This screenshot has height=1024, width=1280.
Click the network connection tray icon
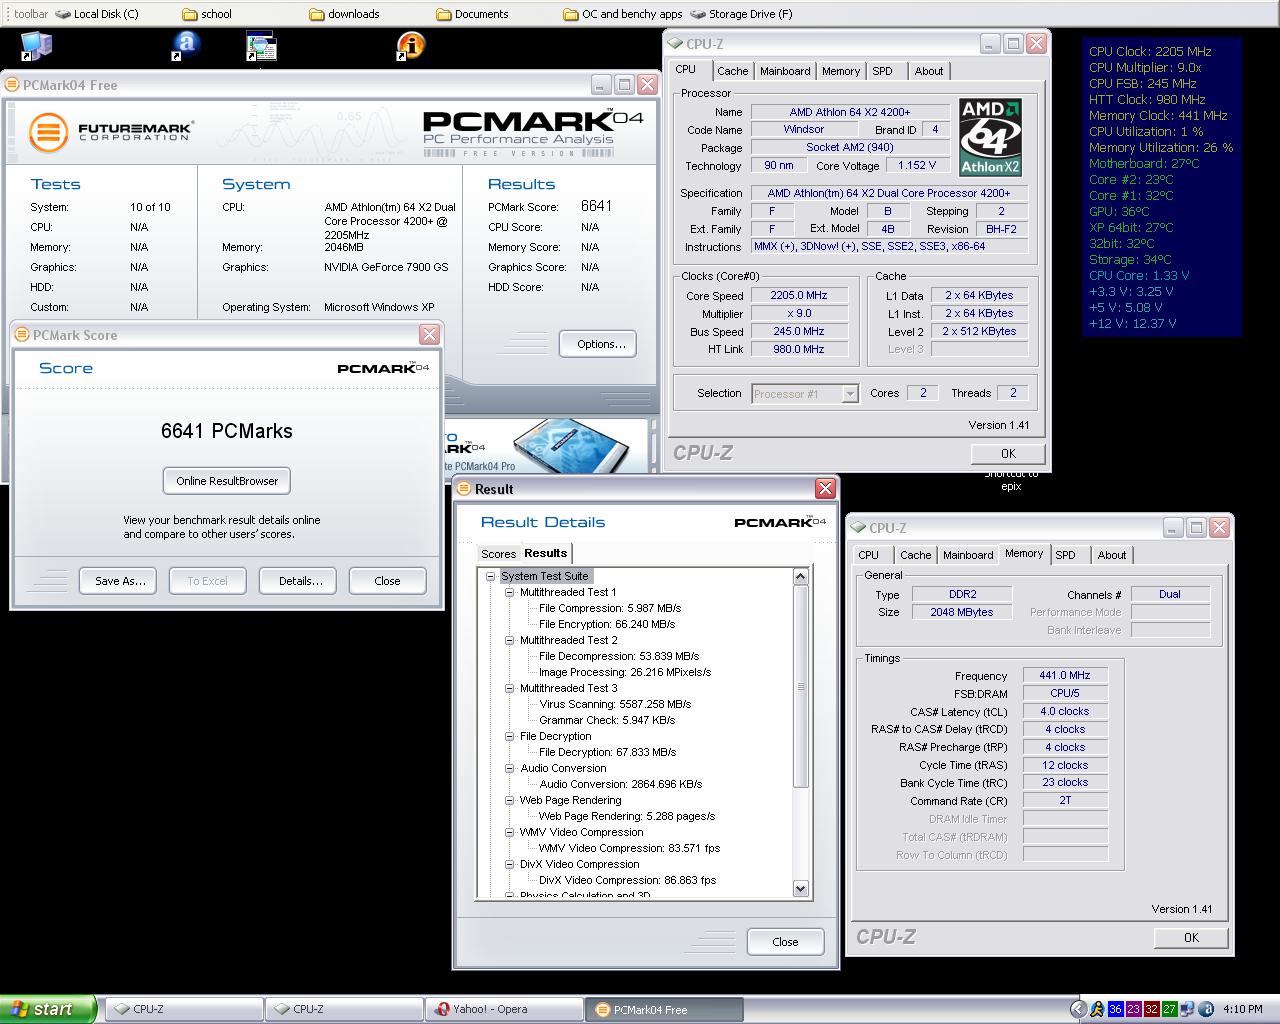pos(1187,1009)
